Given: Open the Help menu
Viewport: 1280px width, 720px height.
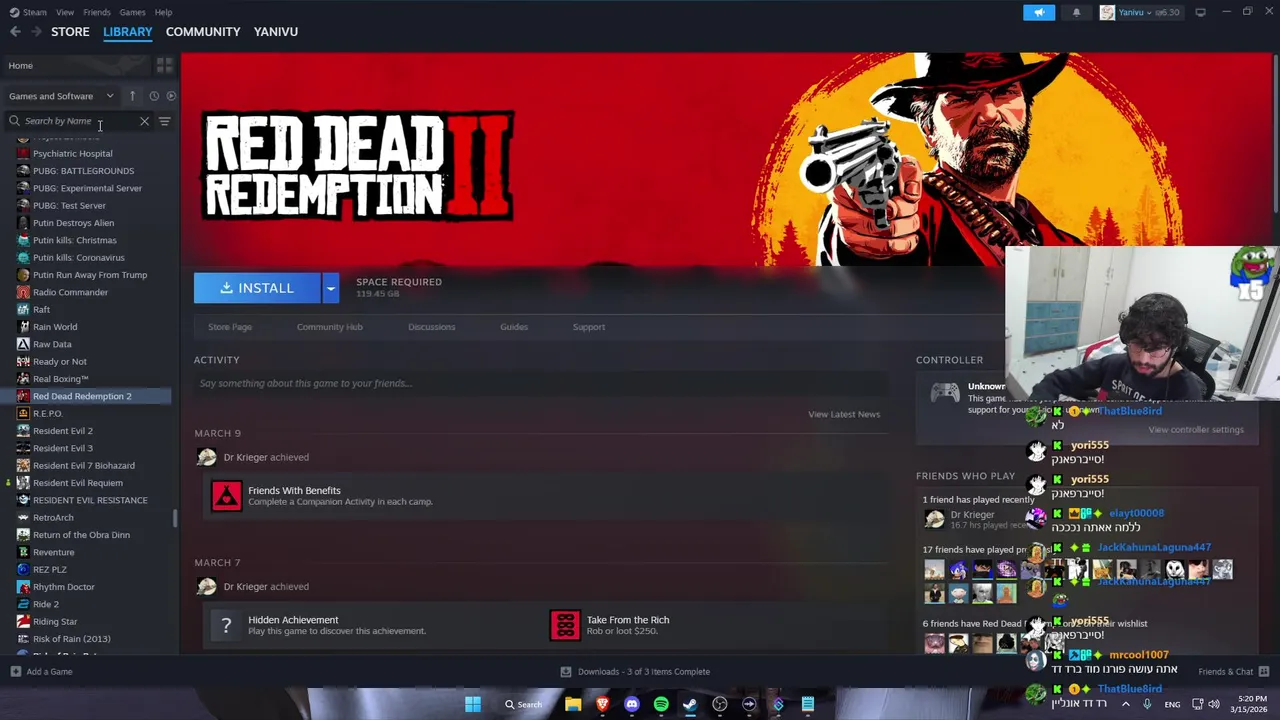Looking at the screenshot, I should (163, 12).
